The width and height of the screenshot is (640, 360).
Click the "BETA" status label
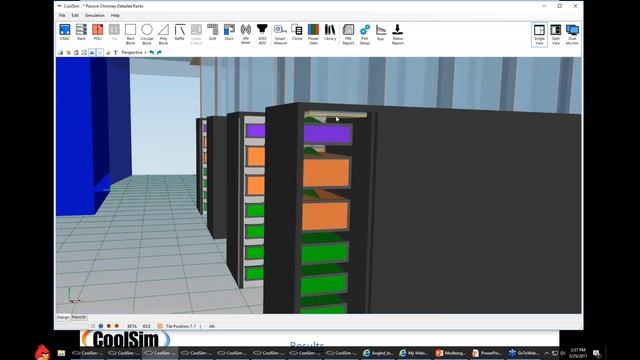[132, 326]
